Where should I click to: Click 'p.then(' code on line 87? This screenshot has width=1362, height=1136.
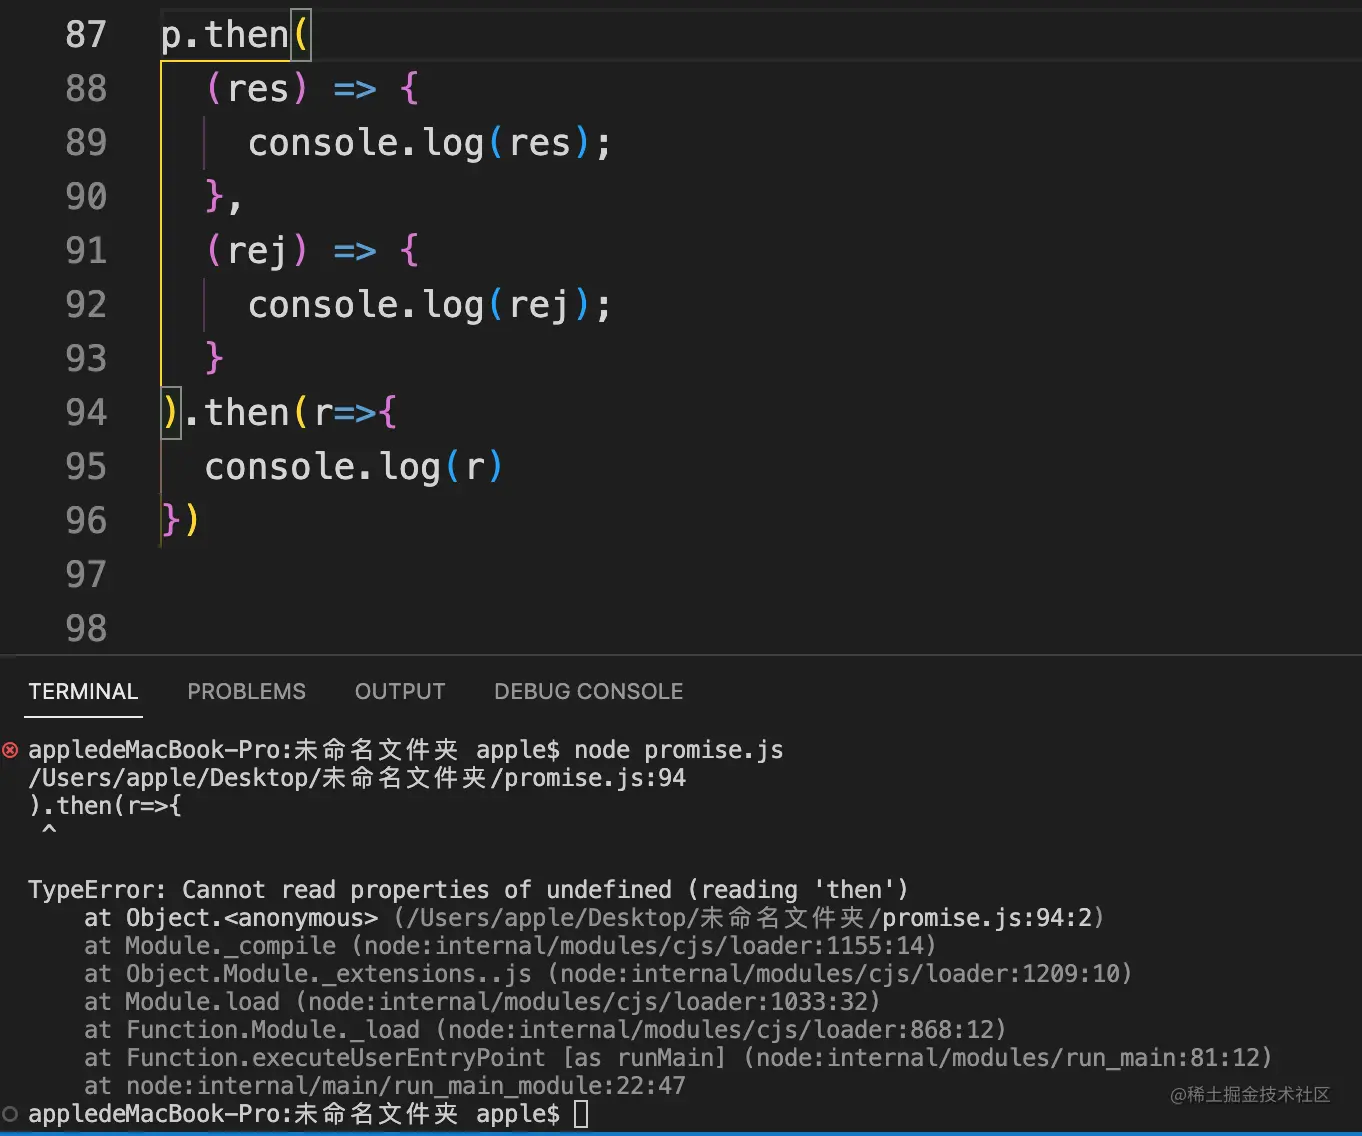(236, 35)
